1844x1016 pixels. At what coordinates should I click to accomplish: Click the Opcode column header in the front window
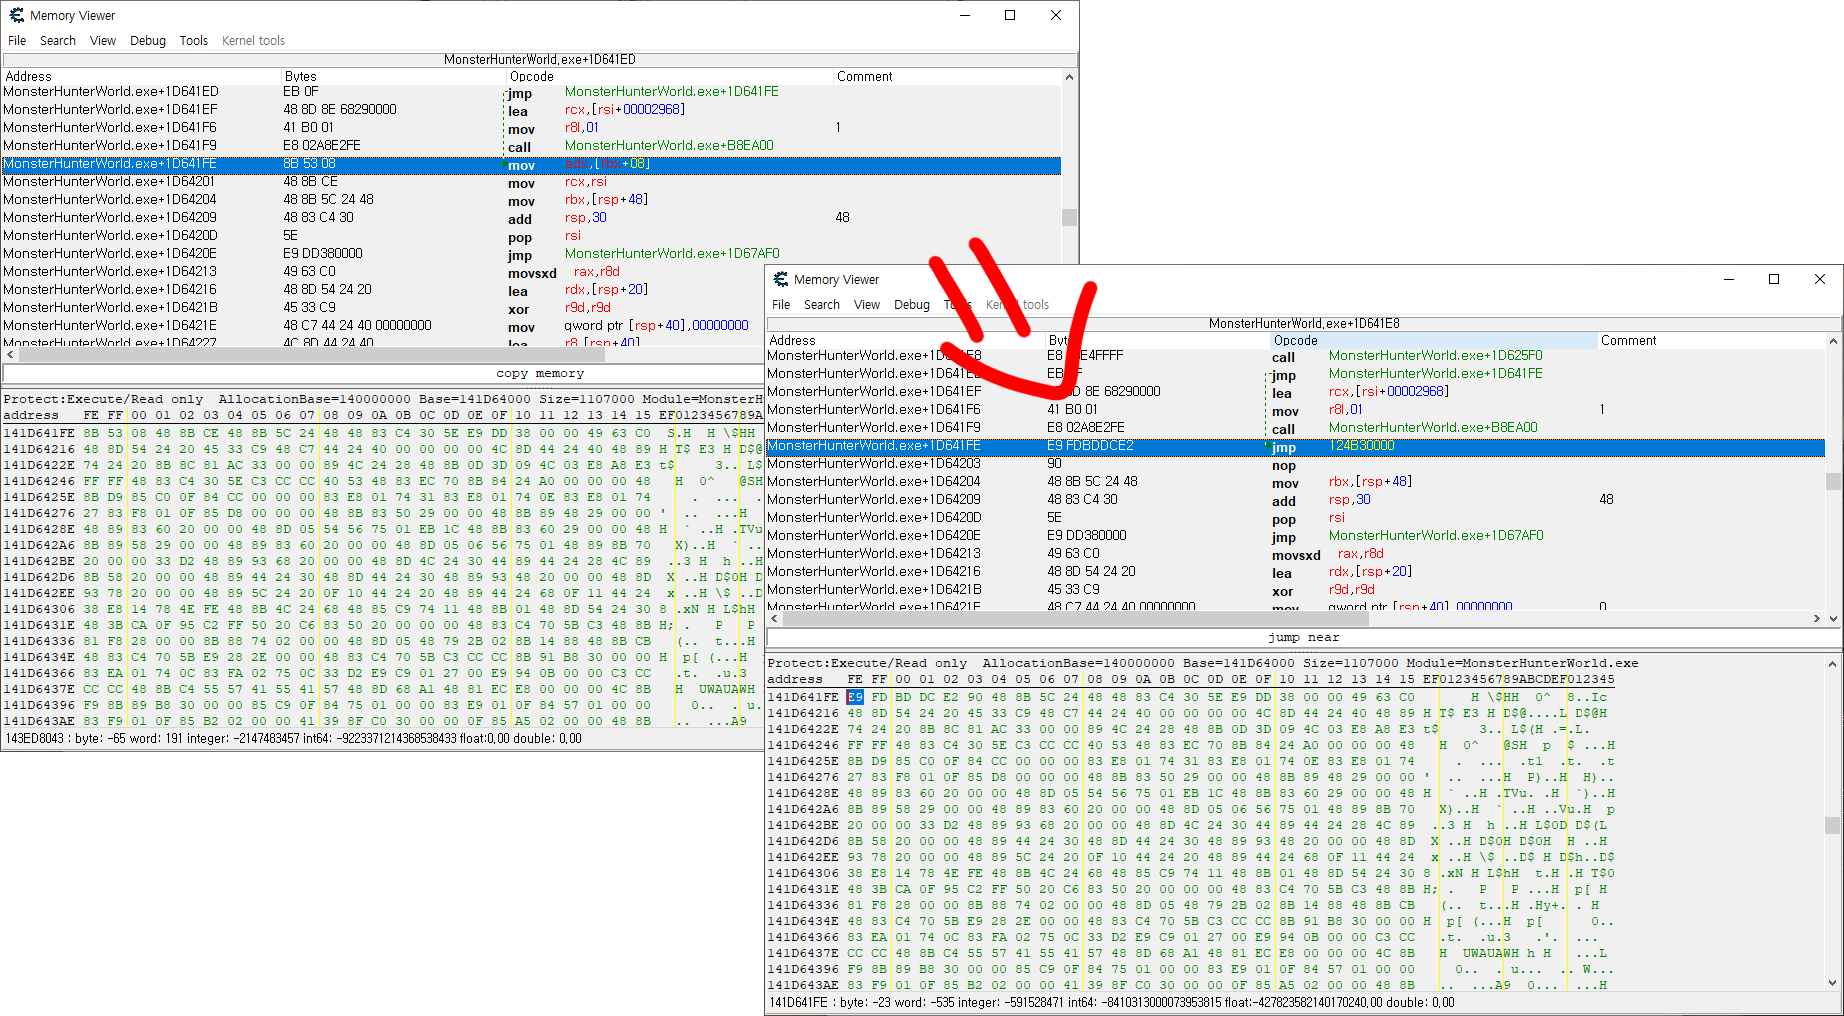[x=1434, y=340]
